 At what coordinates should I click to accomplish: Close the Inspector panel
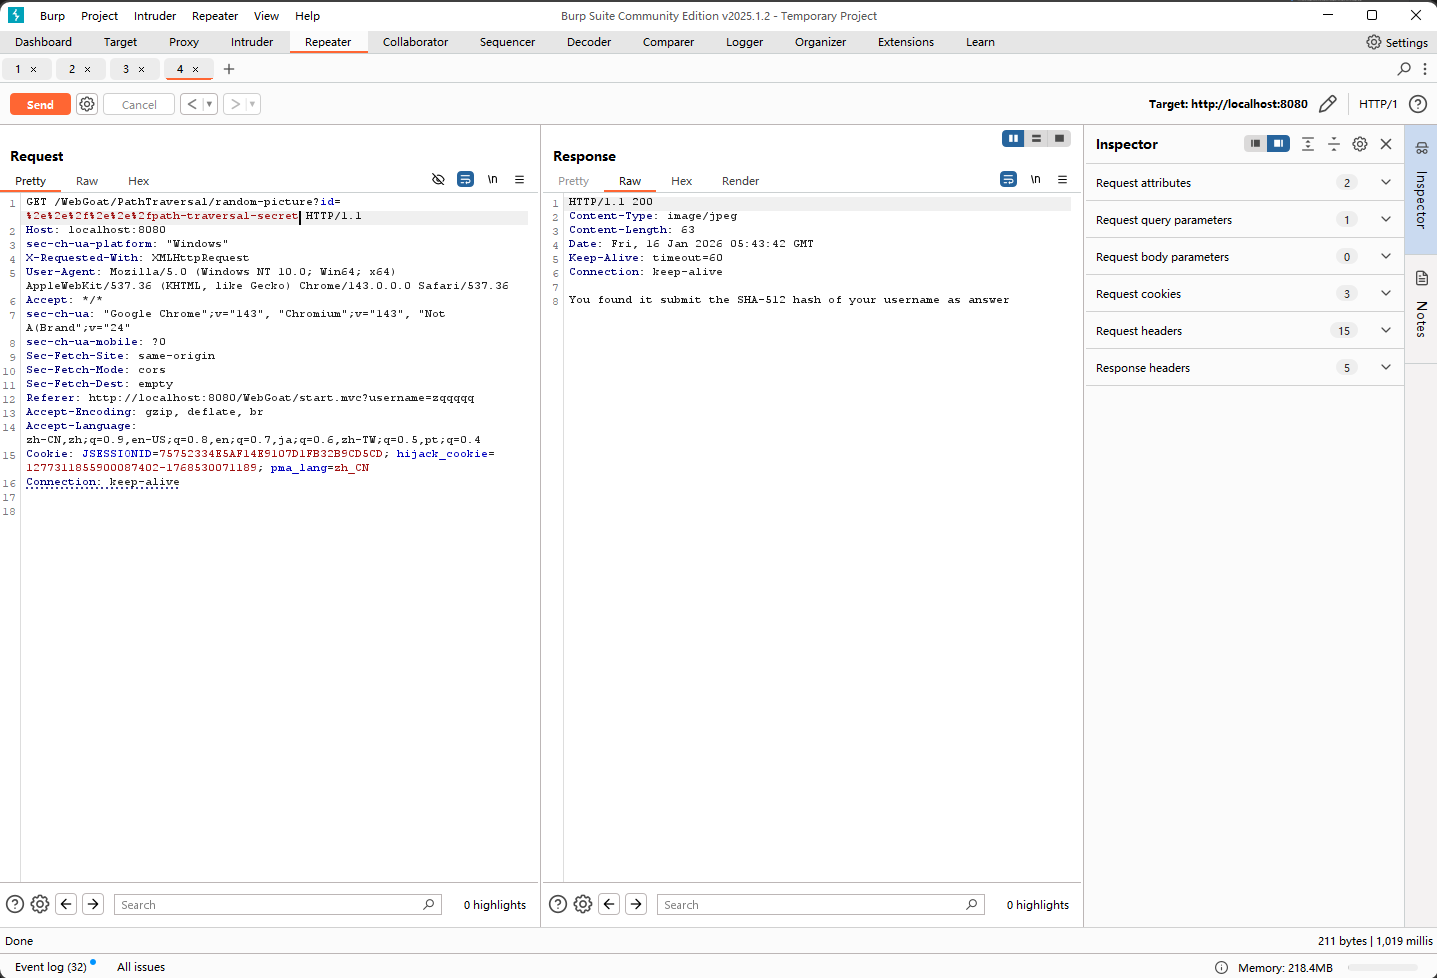pos(1386,144)
